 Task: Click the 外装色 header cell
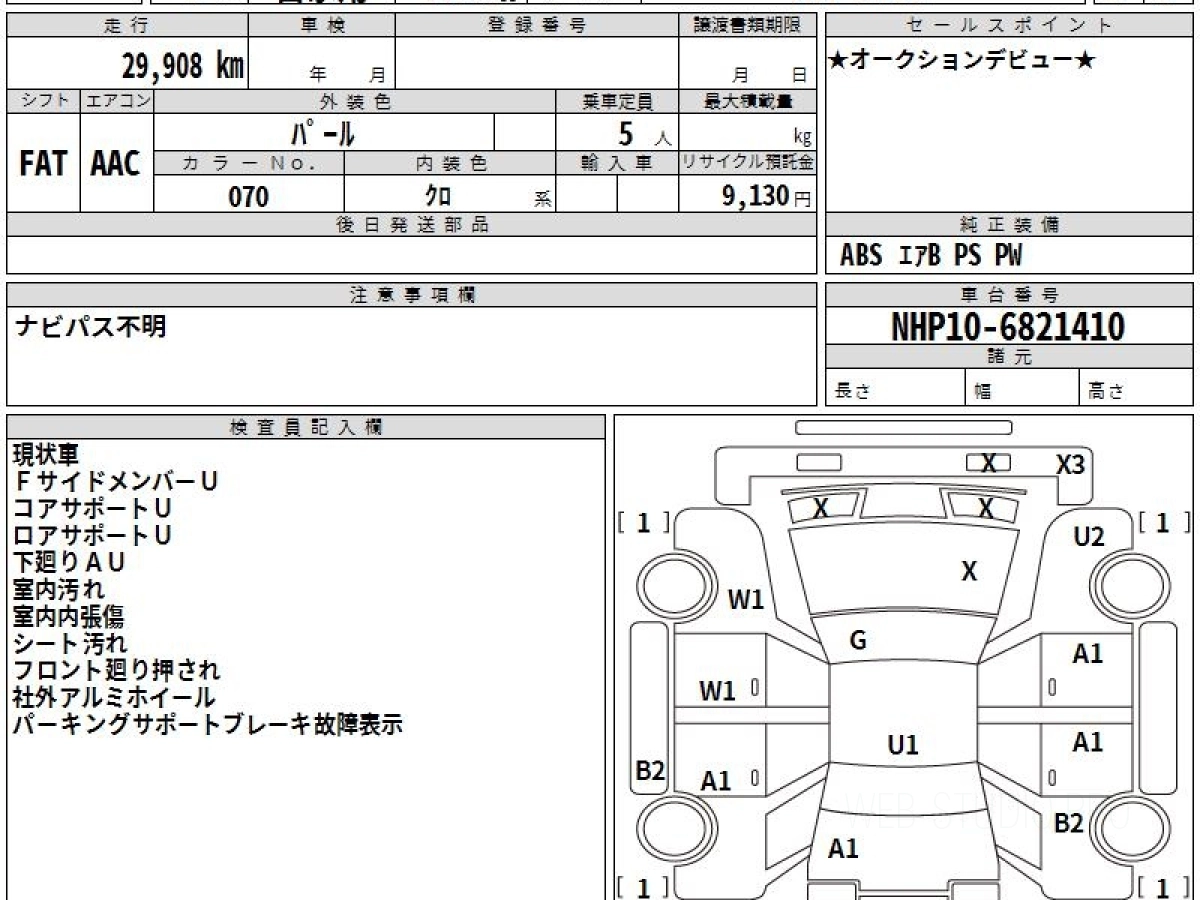(x=355, y=101)
